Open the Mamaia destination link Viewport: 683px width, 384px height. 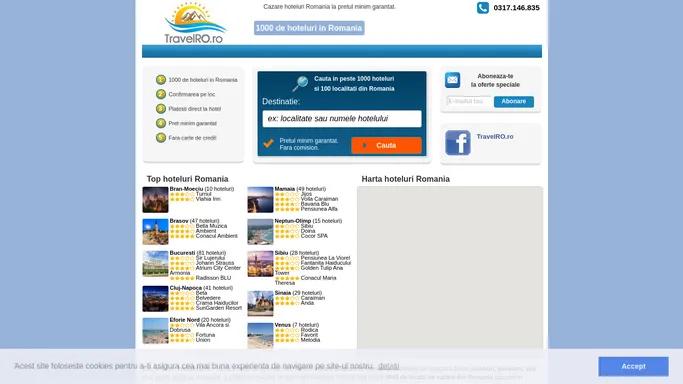pos(285,189)
